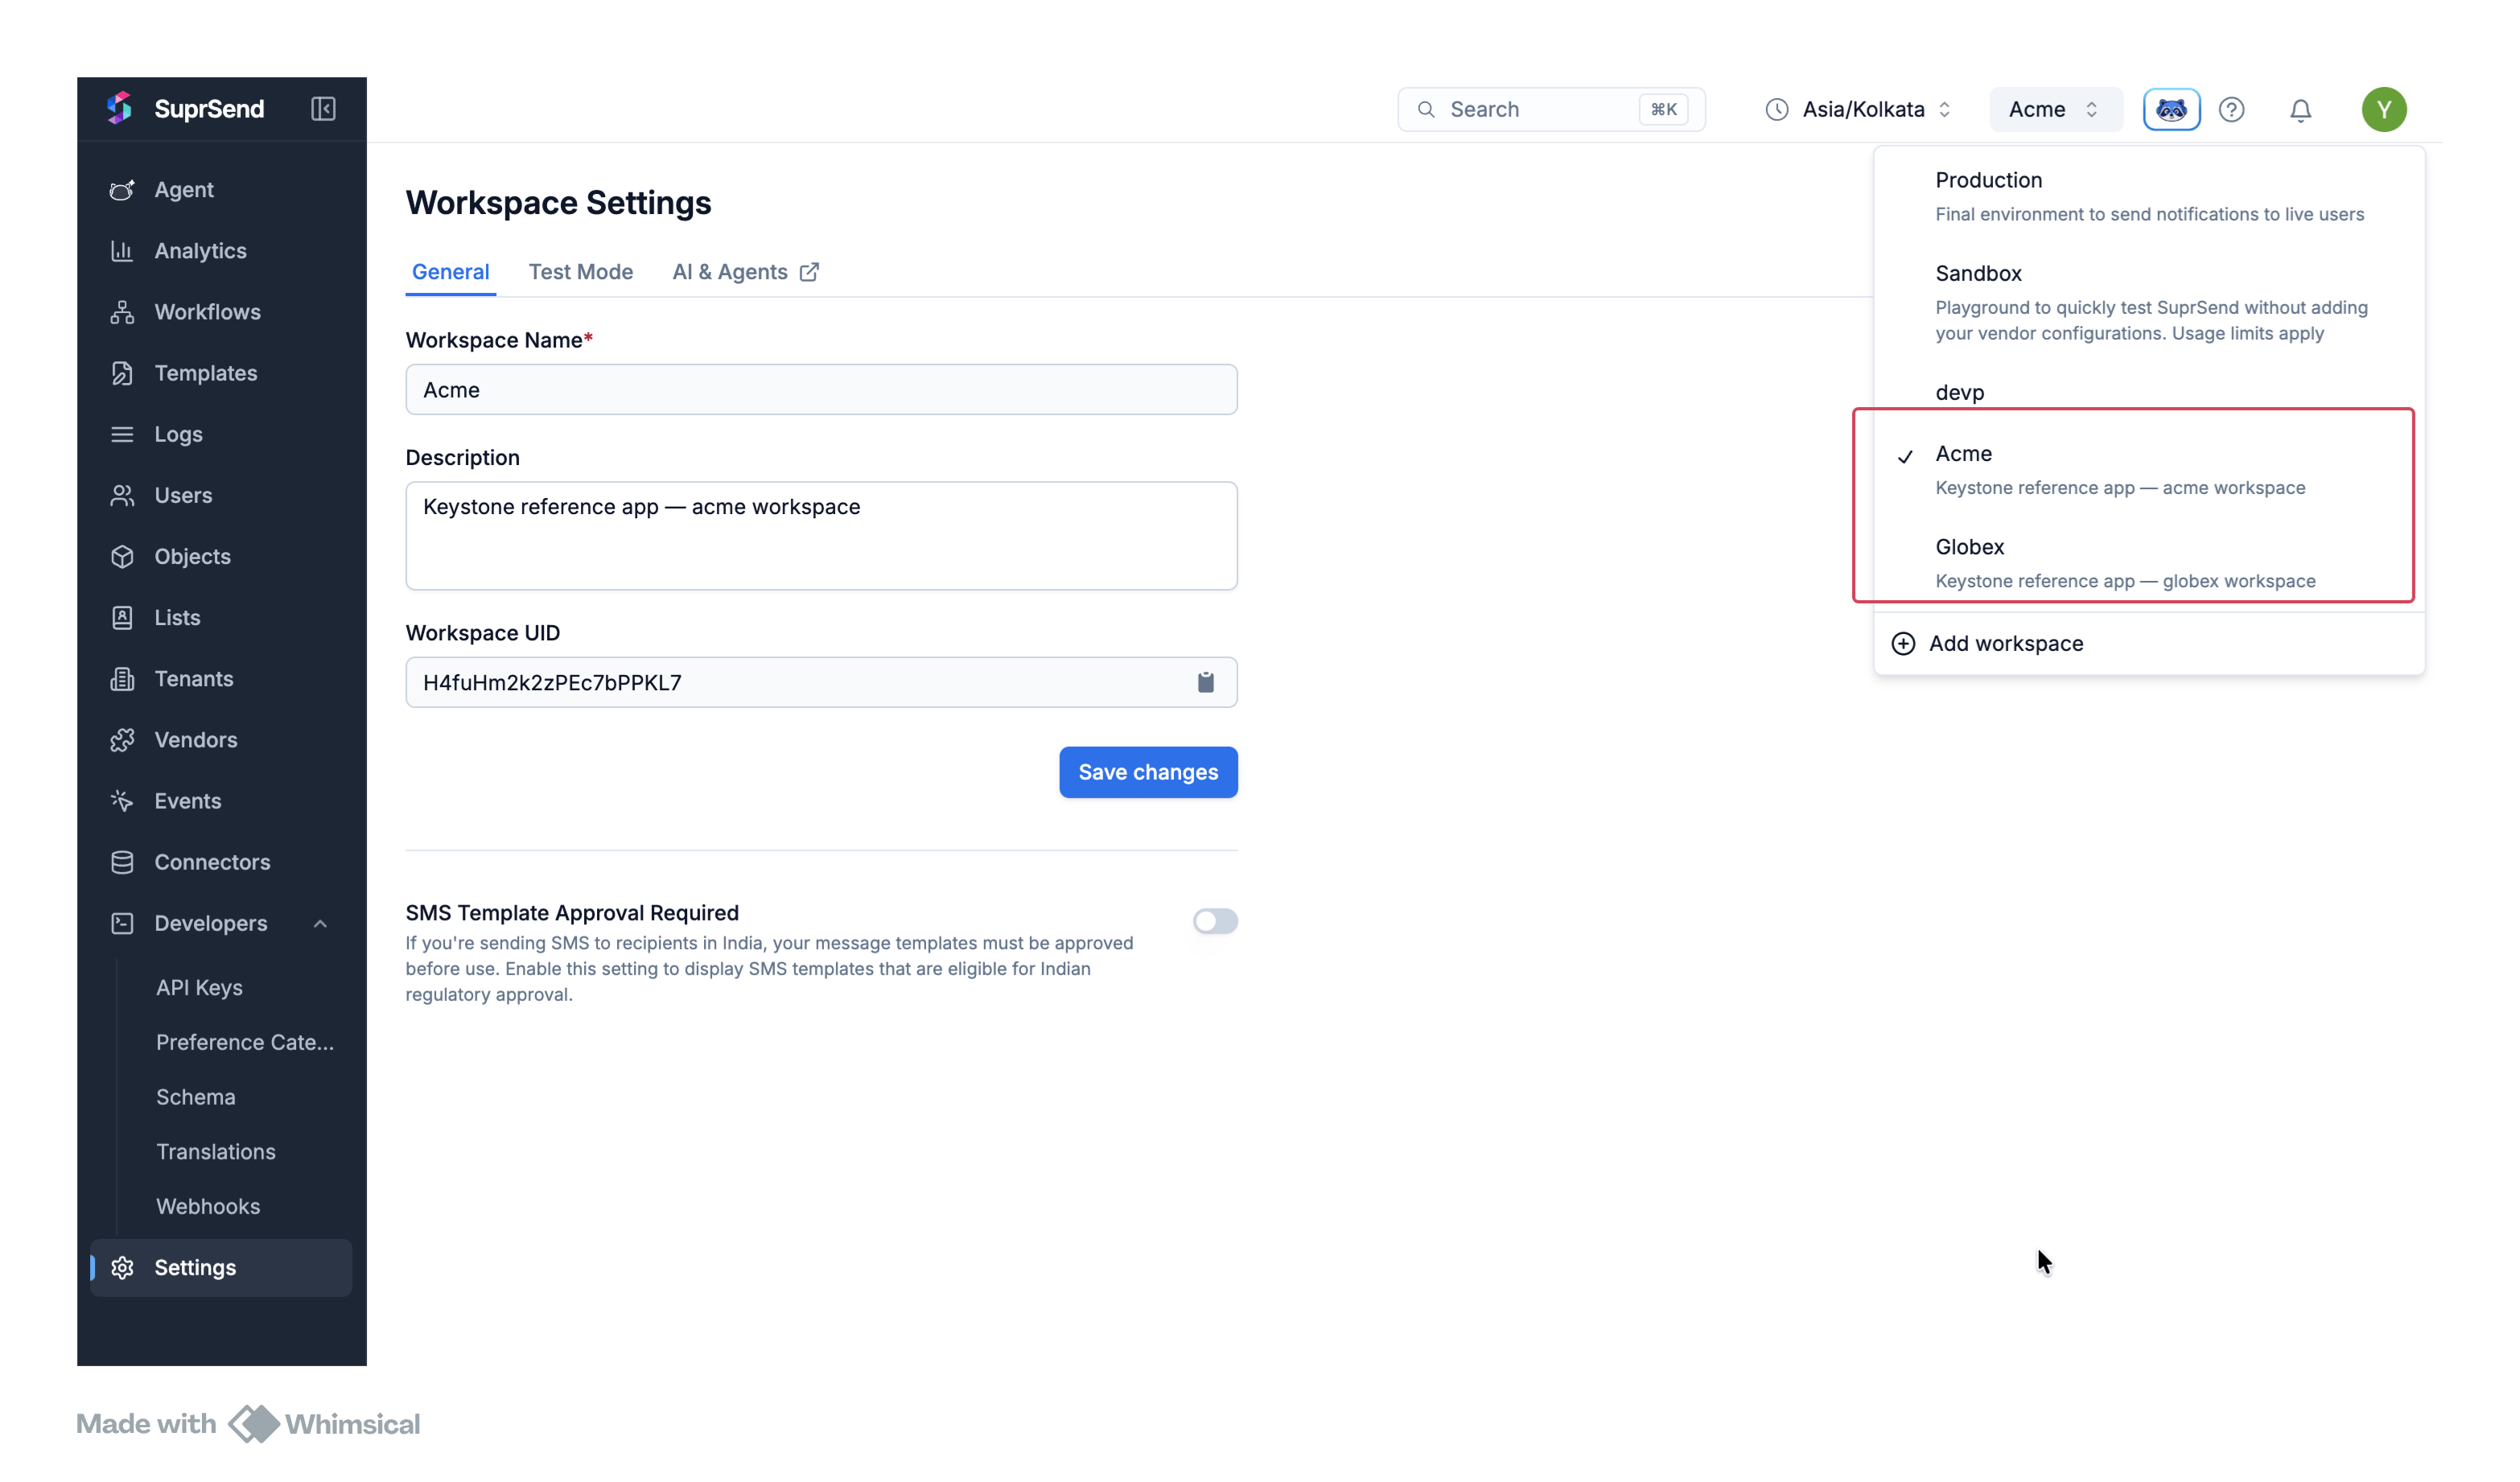2520x1482 pixels.
Task: Open Events in the sidebar
Action: 221,800
